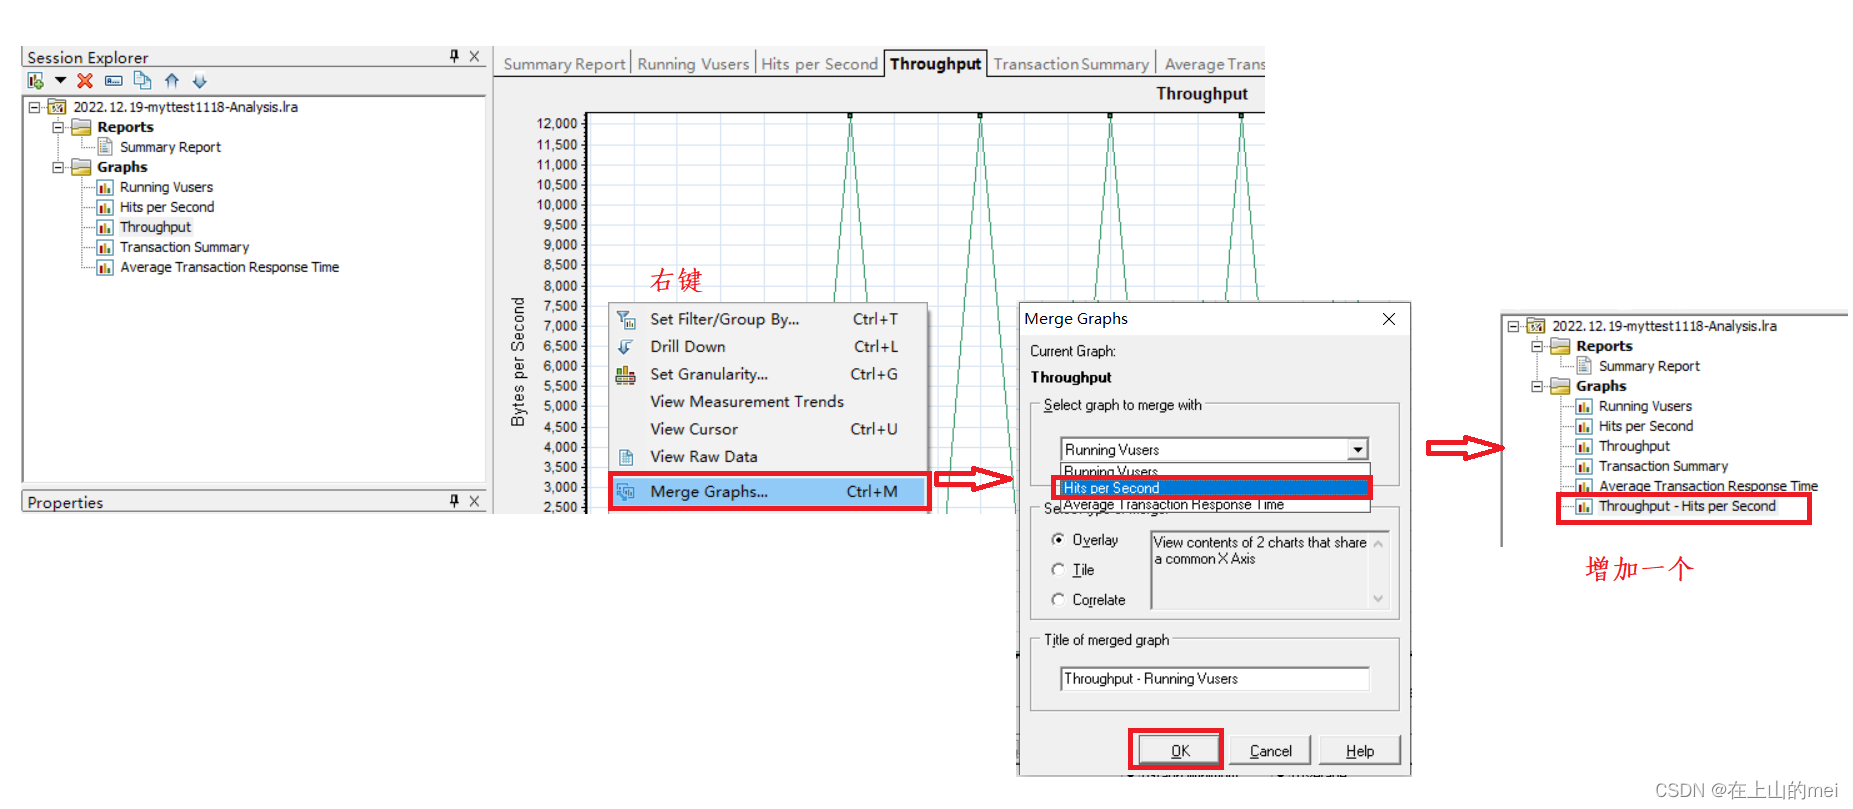The width and height of the screenshot is (1853, 809).
Task: Click the red X delete icon in Session Explorer
Action: [x=85, y=81]
